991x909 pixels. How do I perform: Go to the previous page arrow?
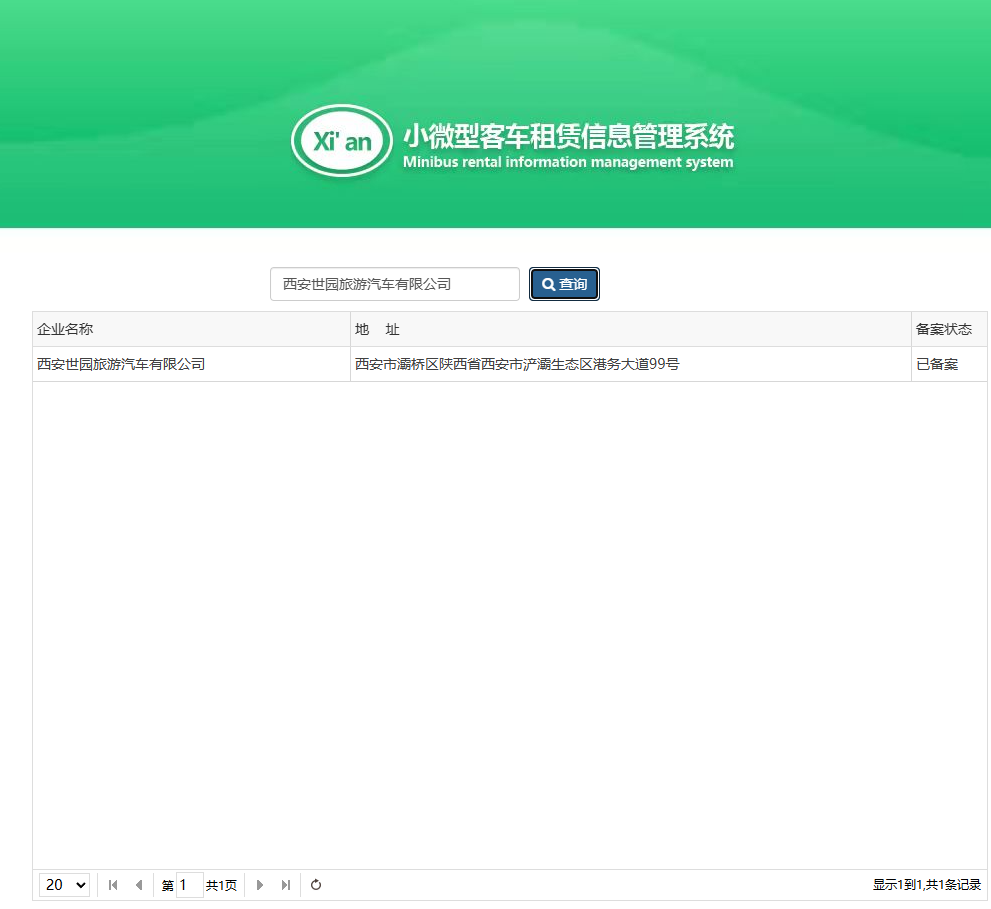point(139,885)
